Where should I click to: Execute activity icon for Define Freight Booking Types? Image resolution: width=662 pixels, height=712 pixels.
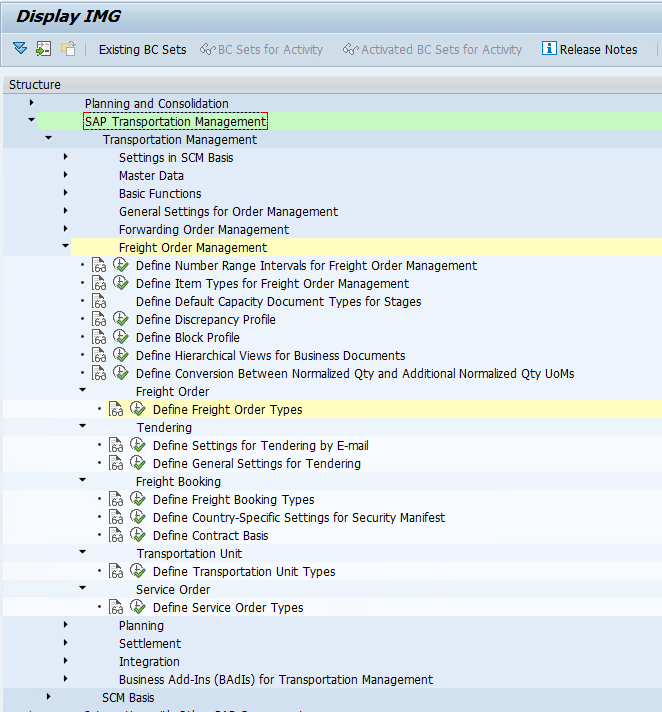point(138,499)
